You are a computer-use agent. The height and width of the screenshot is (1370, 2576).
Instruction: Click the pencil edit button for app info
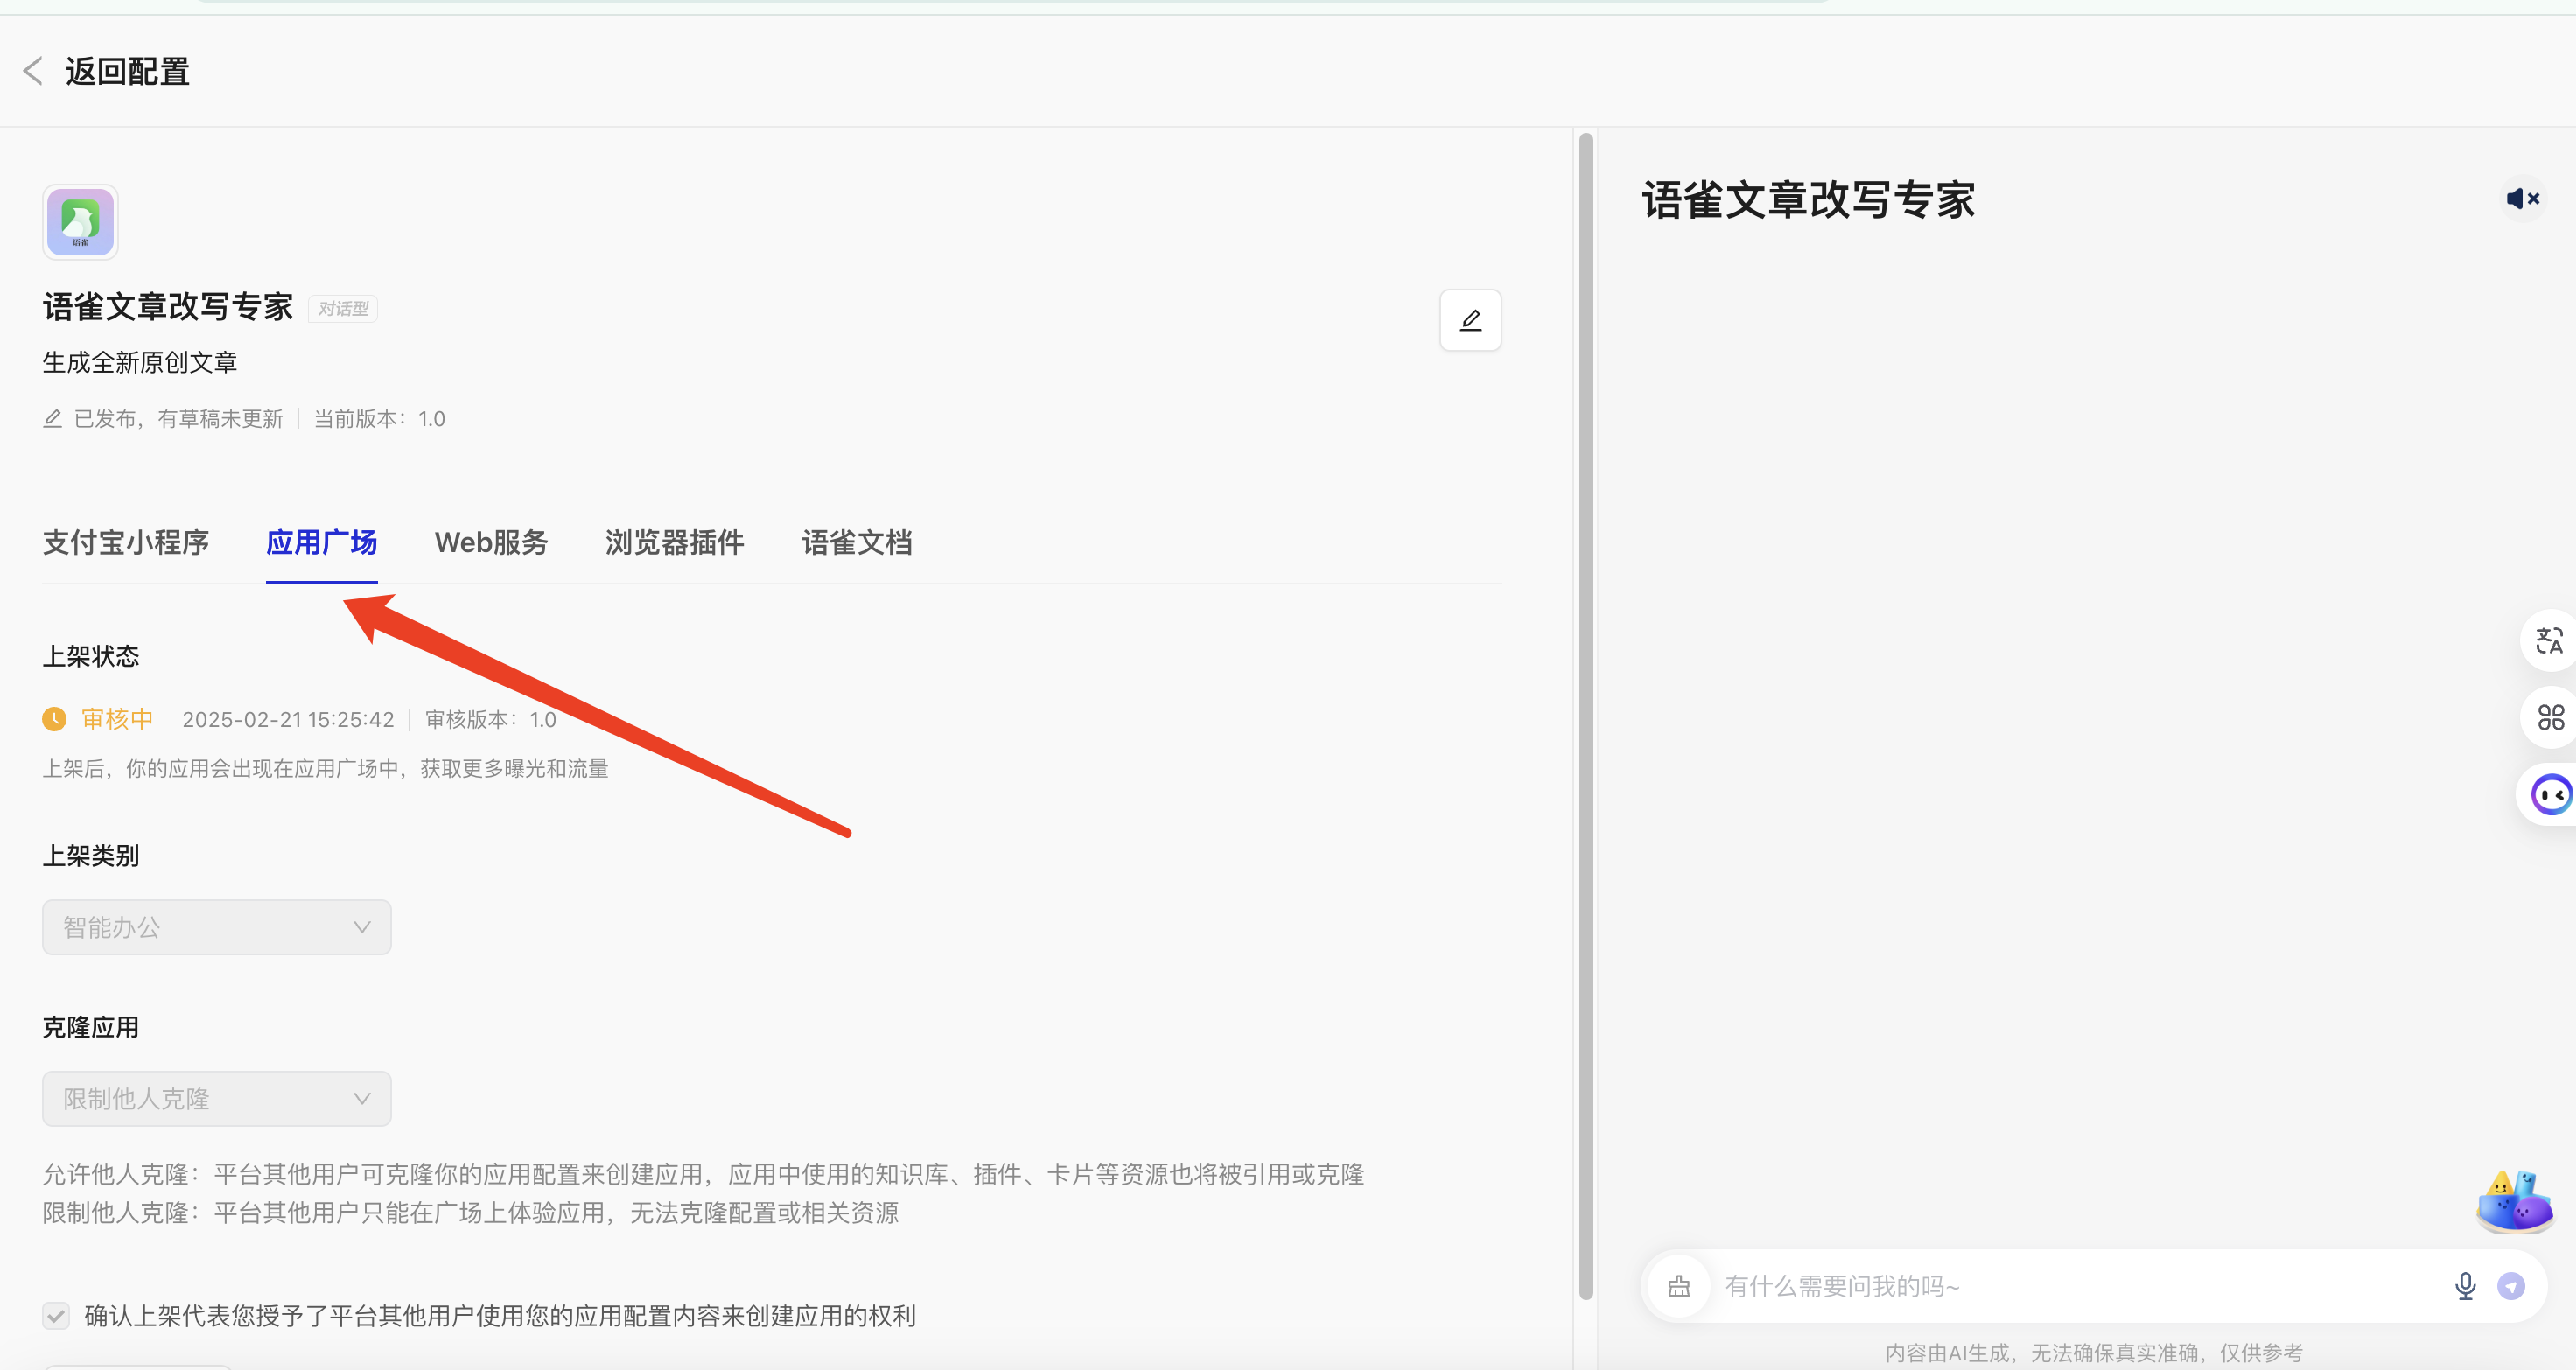1470,320
